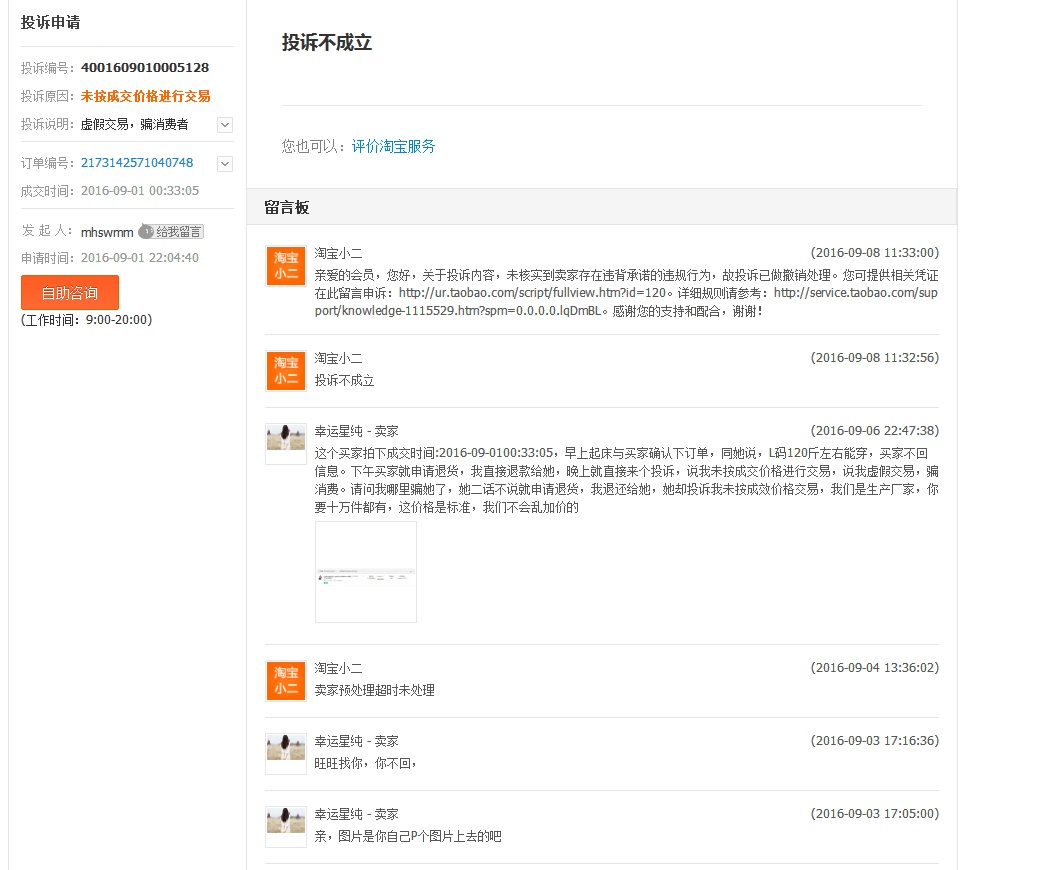The height and width of the screenshot is (870, 1041).
Task: Open order number 2173142571040748 link
Action: tap(137, 163)
